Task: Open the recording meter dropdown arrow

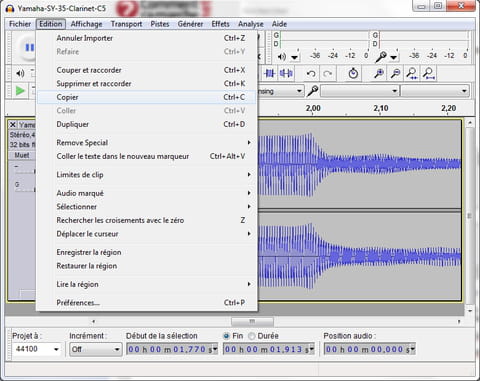Action: tap(394, 57)
